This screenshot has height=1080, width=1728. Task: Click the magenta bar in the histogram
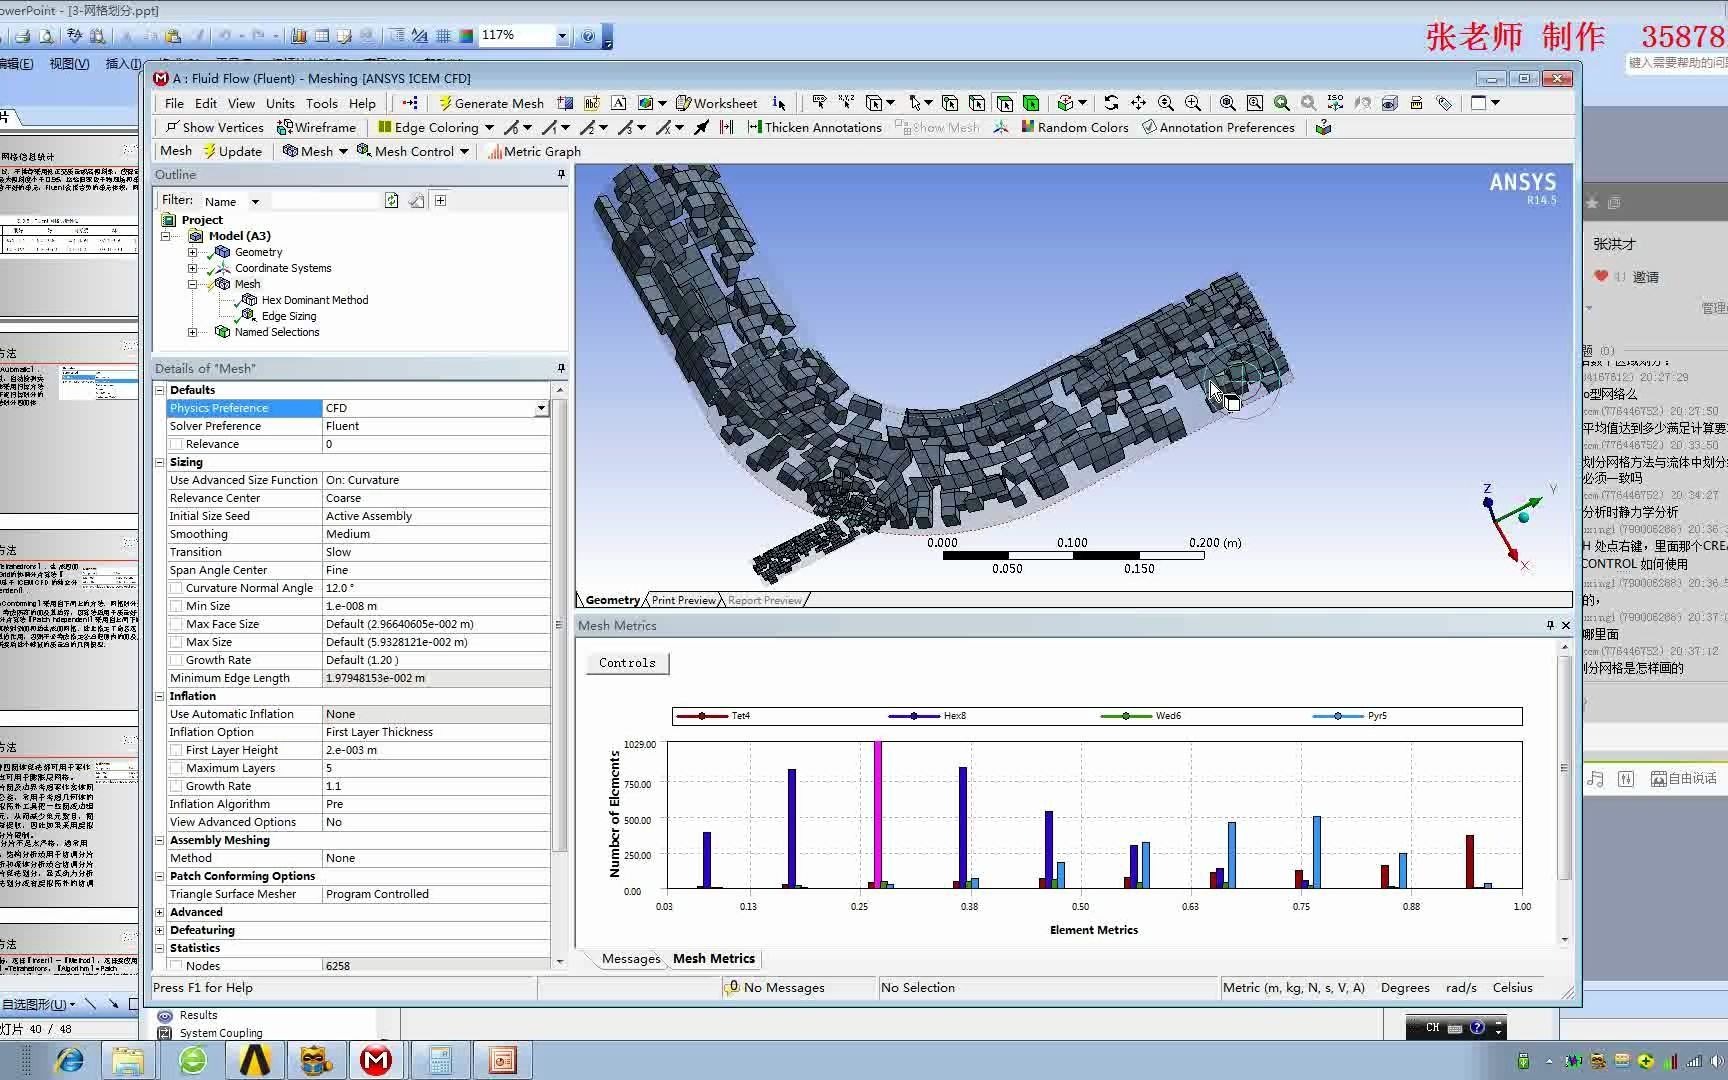[x=878, y=814]
